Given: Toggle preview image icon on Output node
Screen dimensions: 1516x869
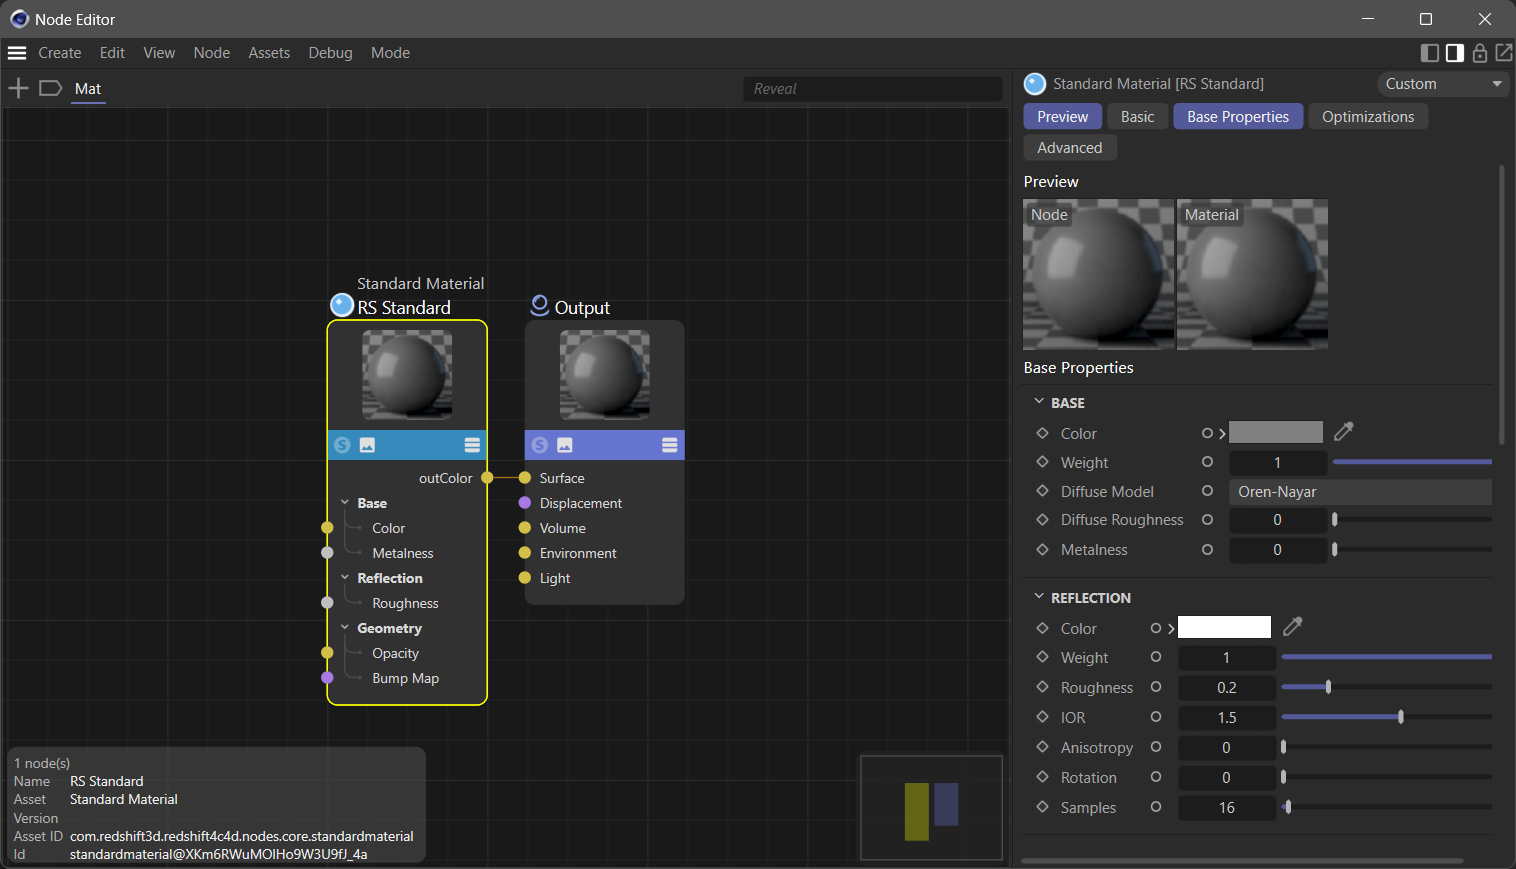Looking at the screenshot, I should (x=565, y=445).
